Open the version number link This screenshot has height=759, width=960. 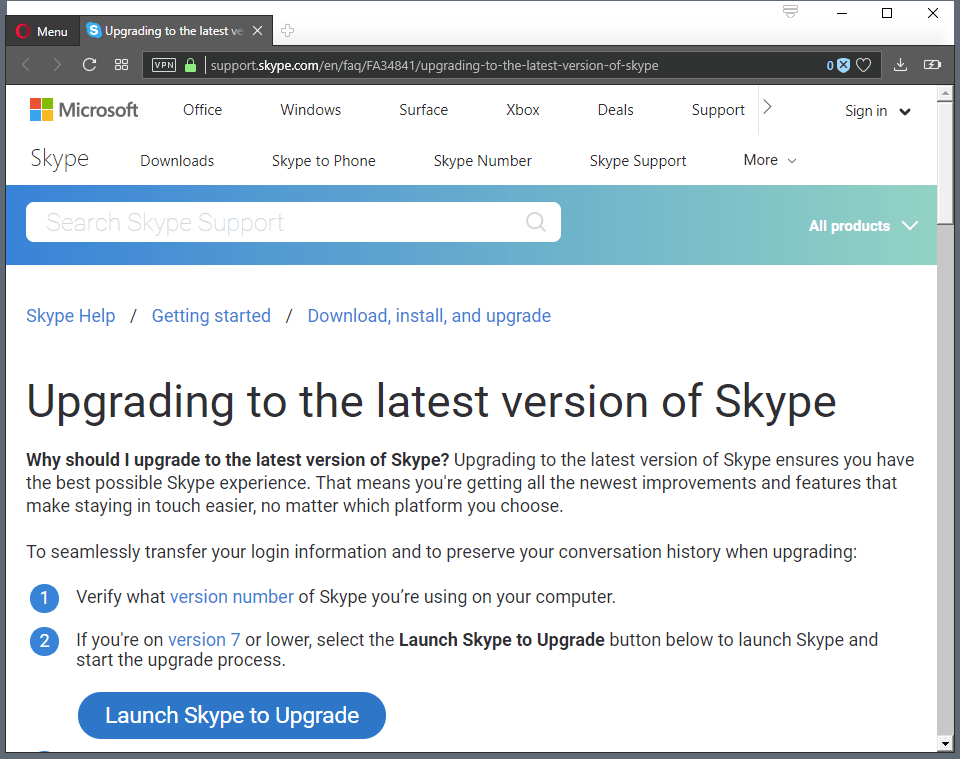coord(232,597)
